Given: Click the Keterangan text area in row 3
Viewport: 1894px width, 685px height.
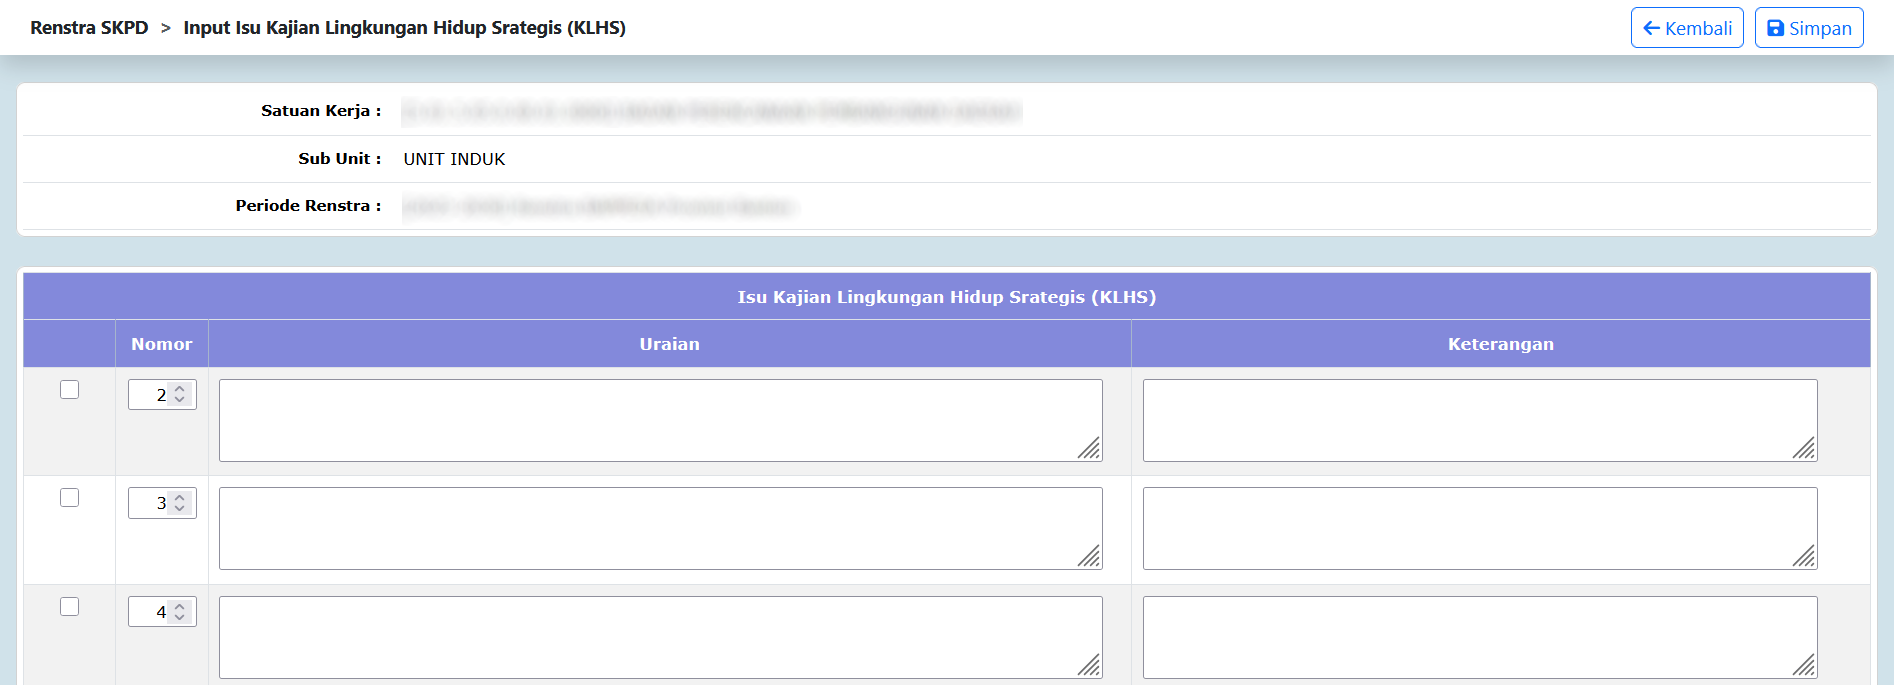Looking at the screenshot, I should click(1479, 528).
